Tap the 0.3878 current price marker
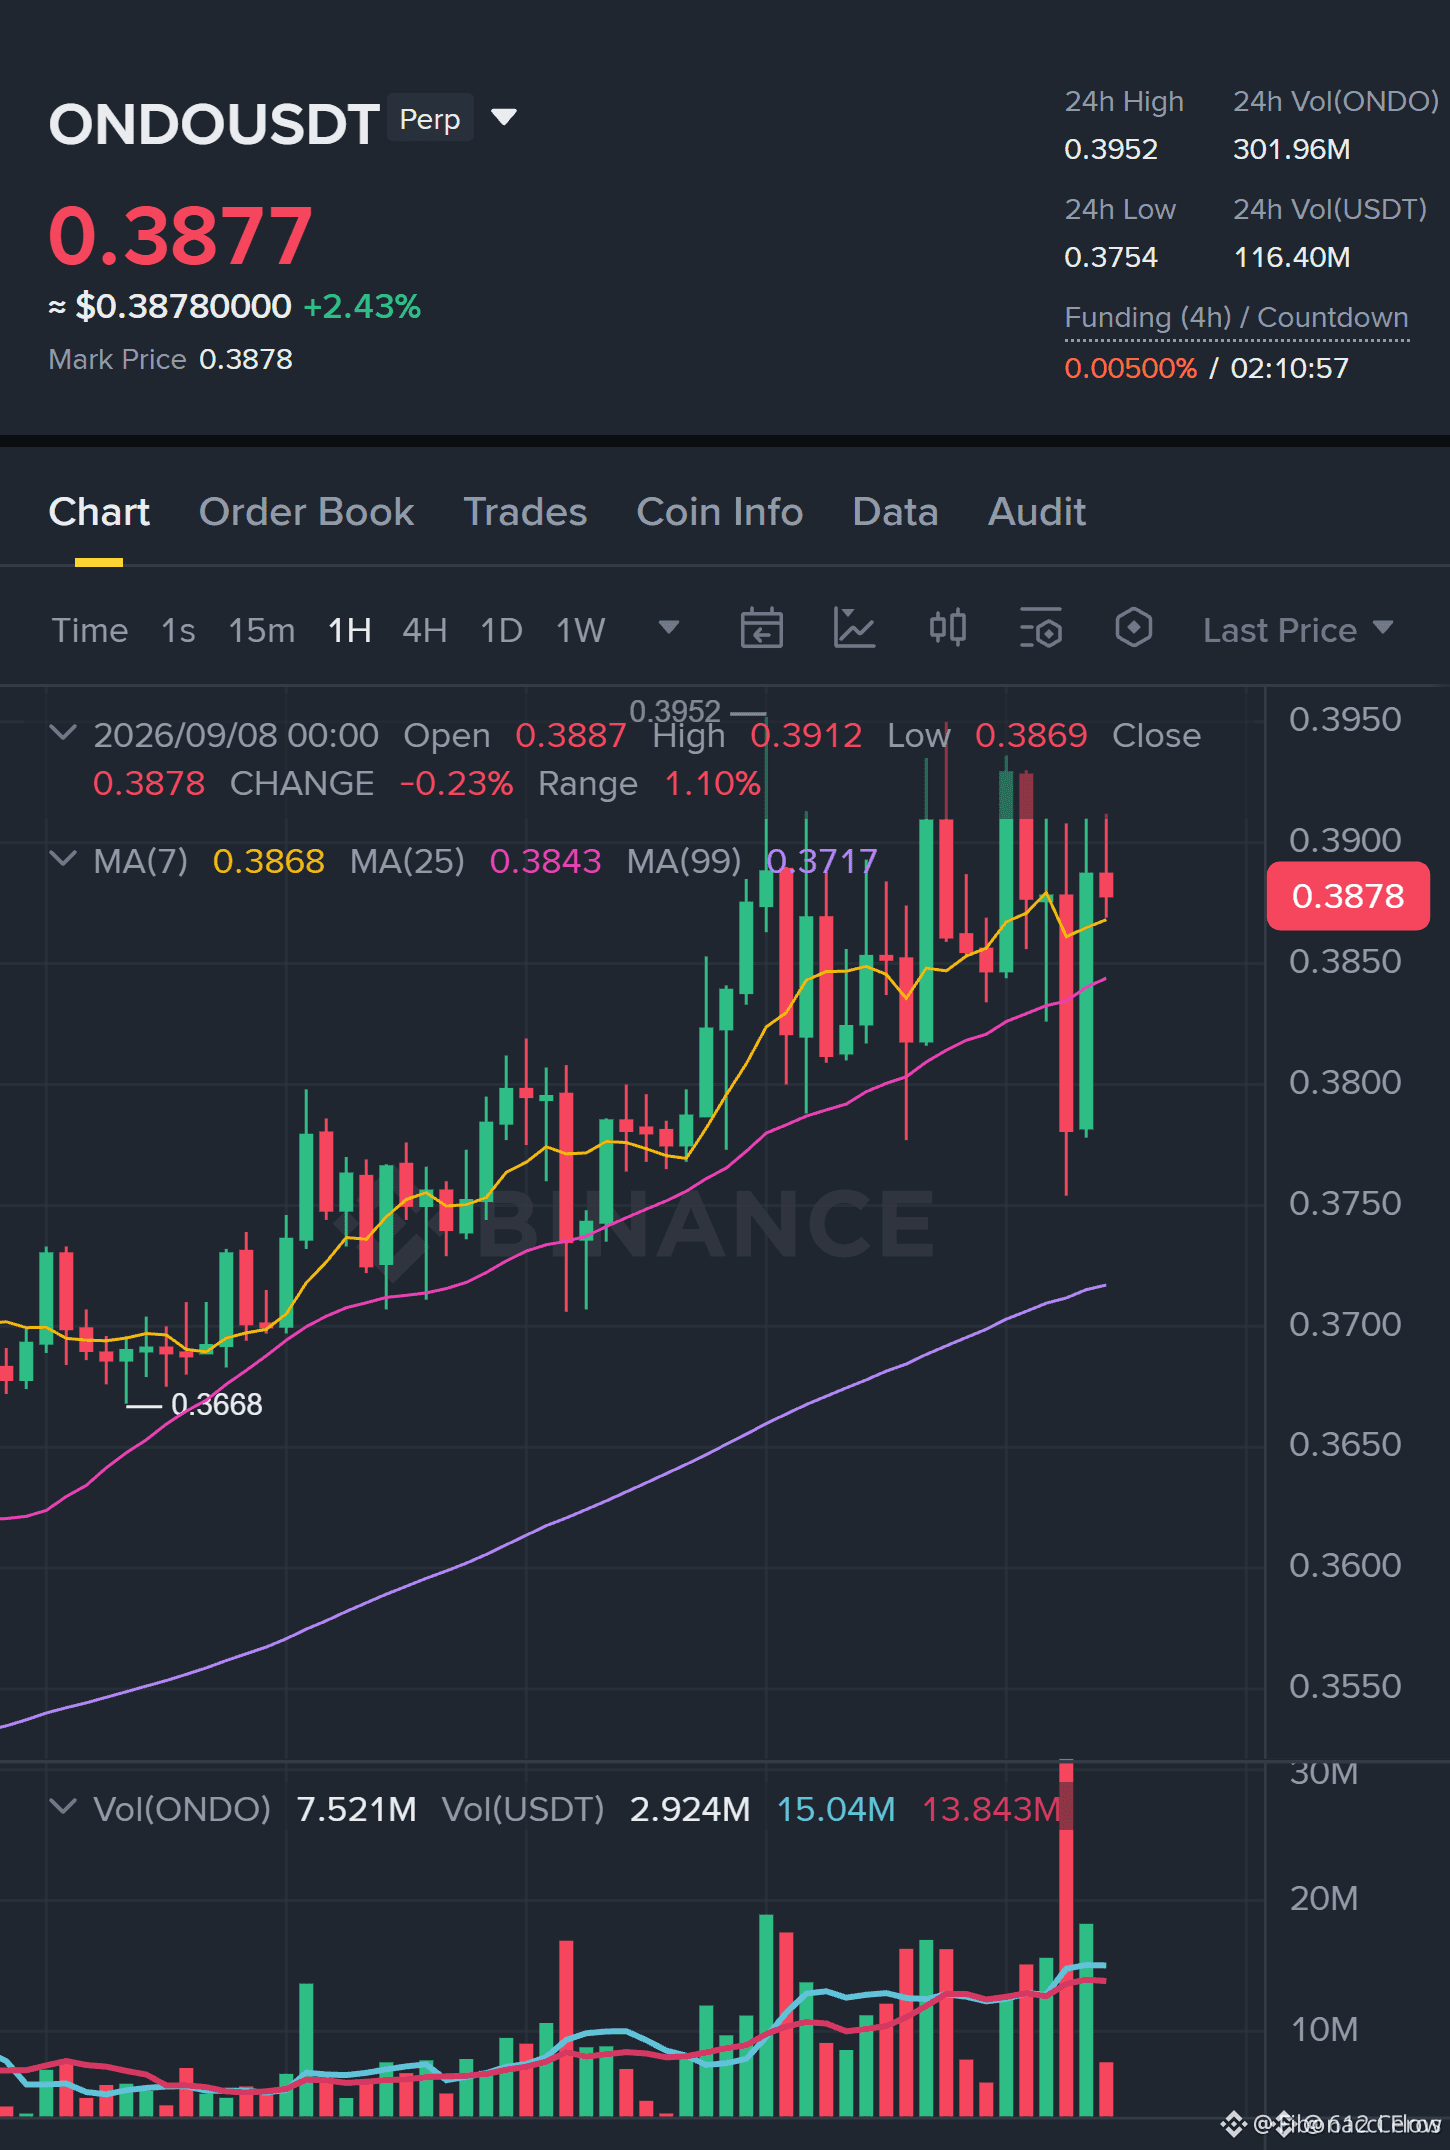 1348,896
